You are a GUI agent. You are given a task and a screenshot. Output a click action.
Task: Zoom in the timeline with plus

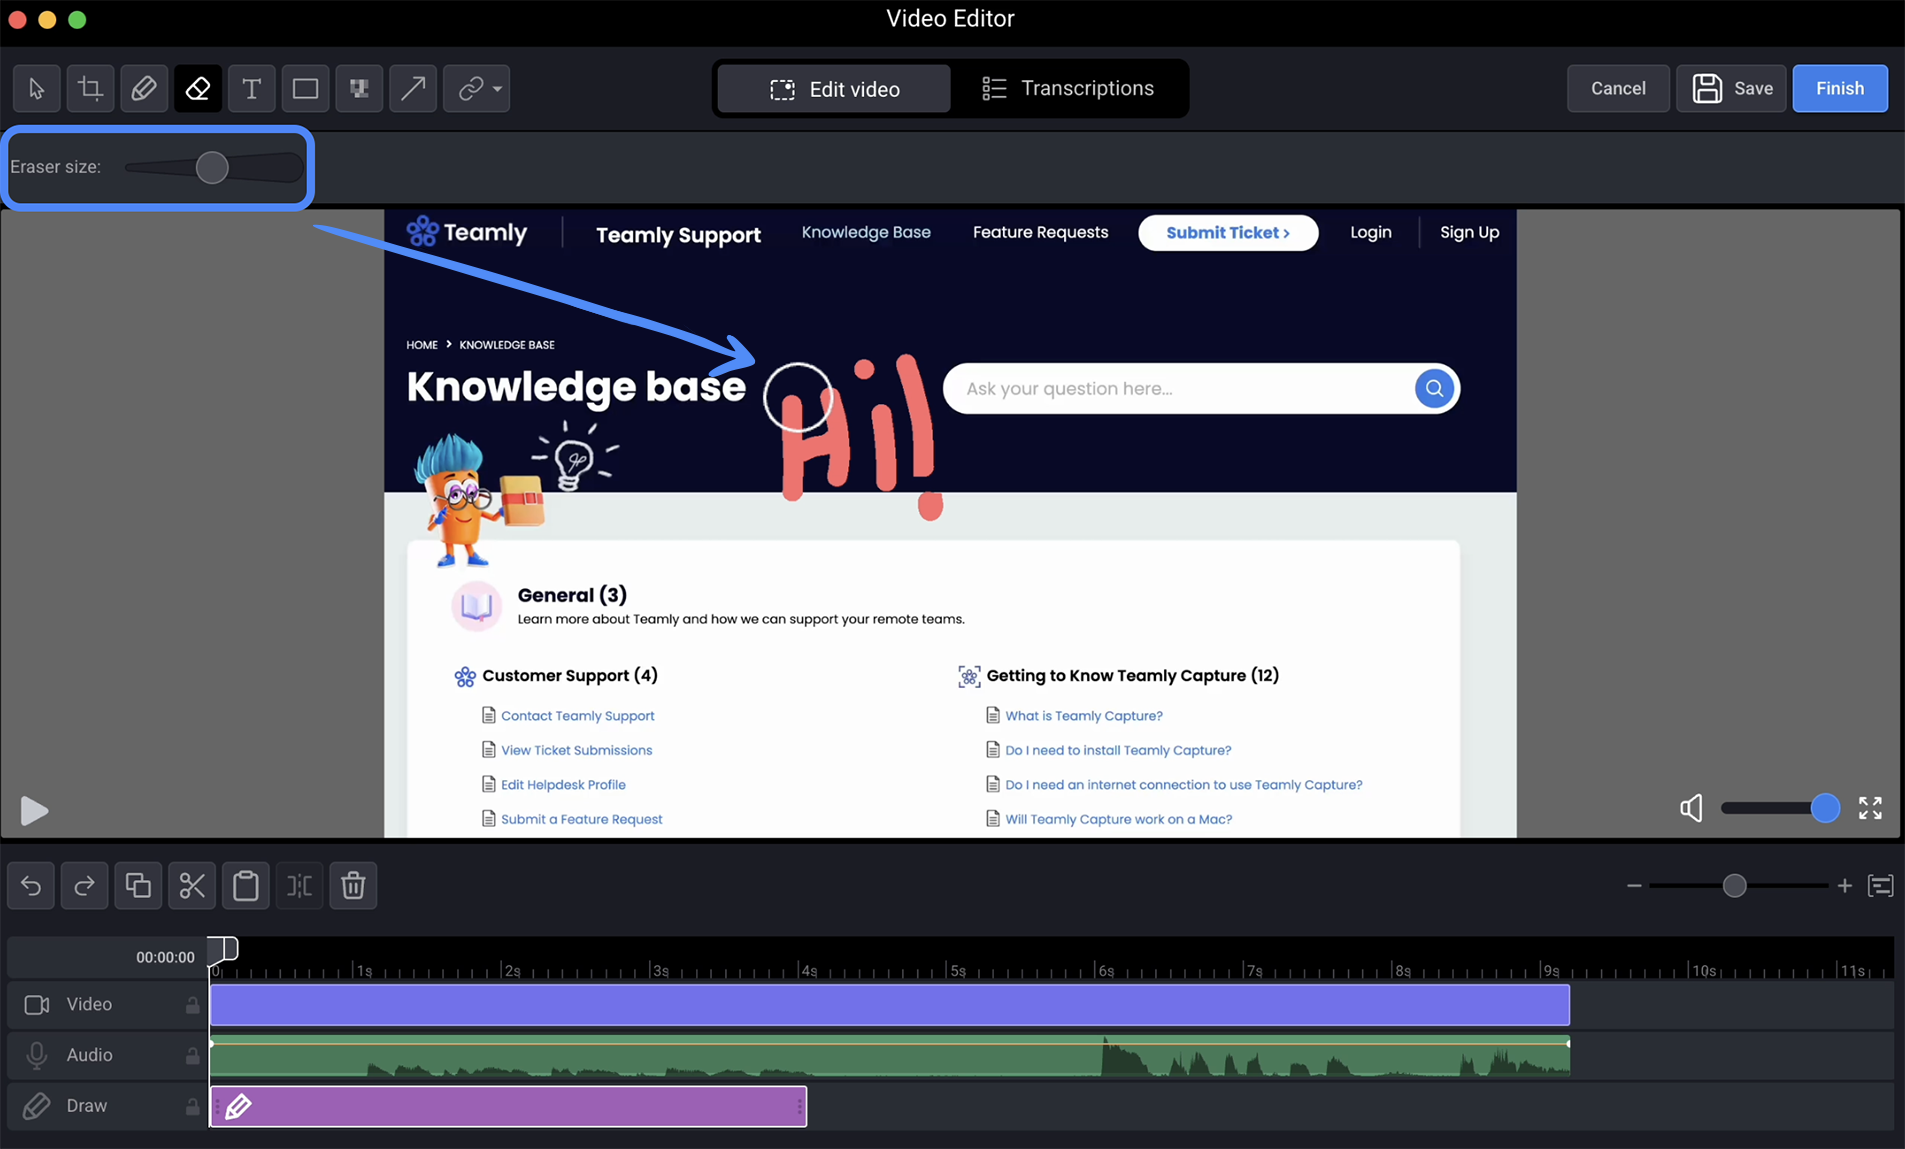coord(1845,885)
